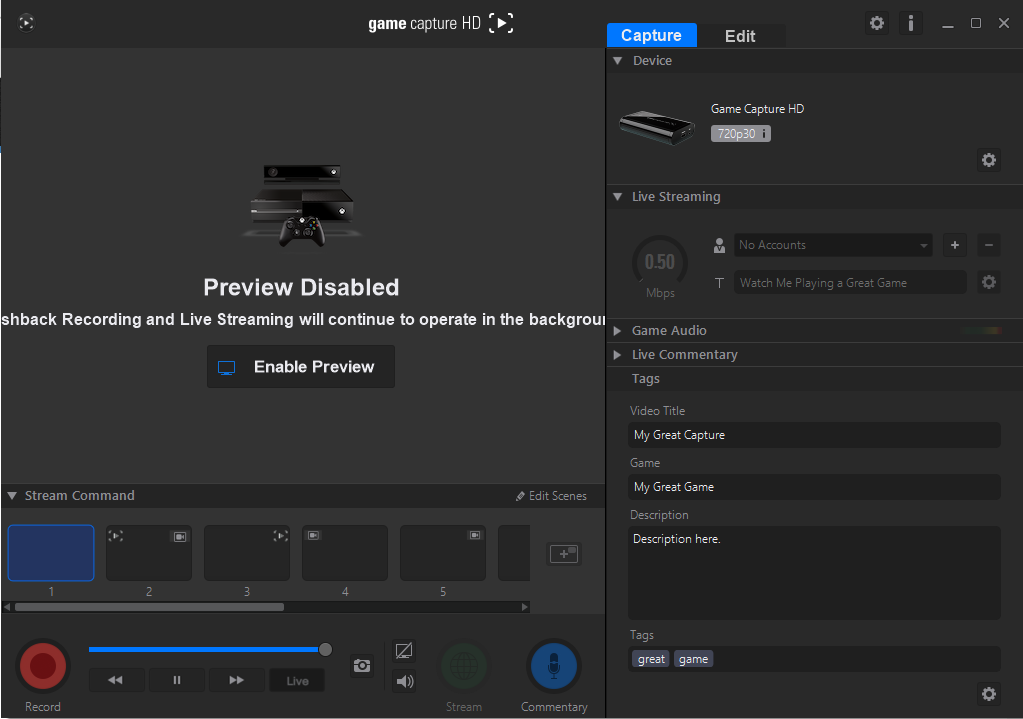Collapse the Live Streaming section
This screenshot has height=719, width=1023.
[617, 196]
